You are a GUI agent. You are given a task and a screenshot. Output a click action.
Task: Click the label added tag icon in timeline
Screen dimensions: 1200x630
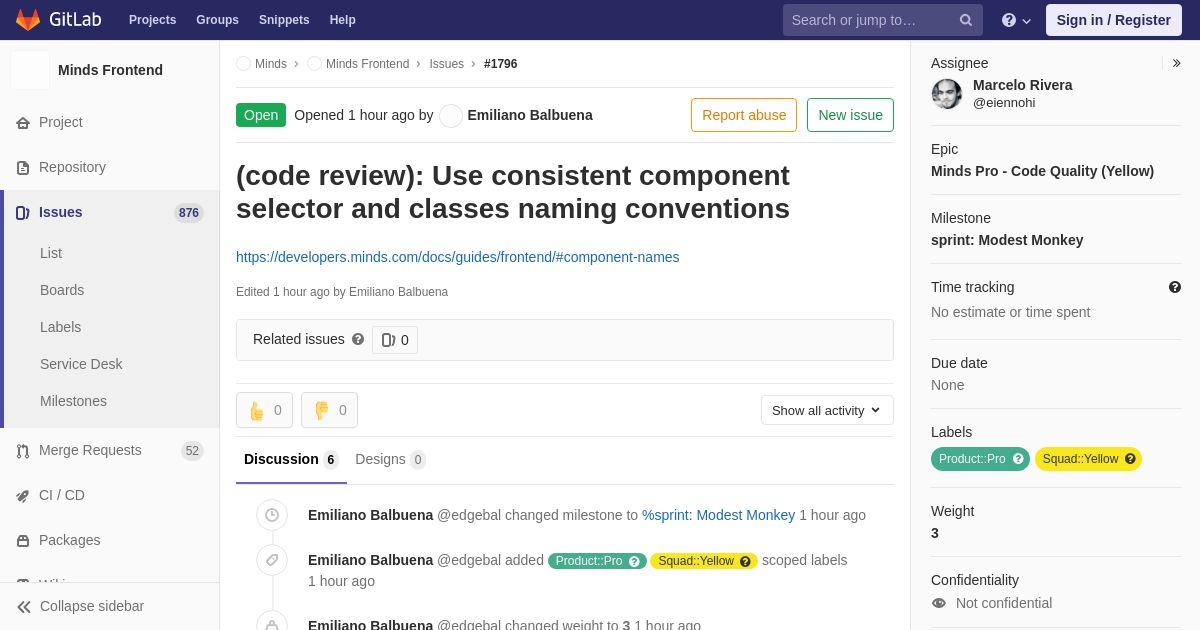(272, 560)
